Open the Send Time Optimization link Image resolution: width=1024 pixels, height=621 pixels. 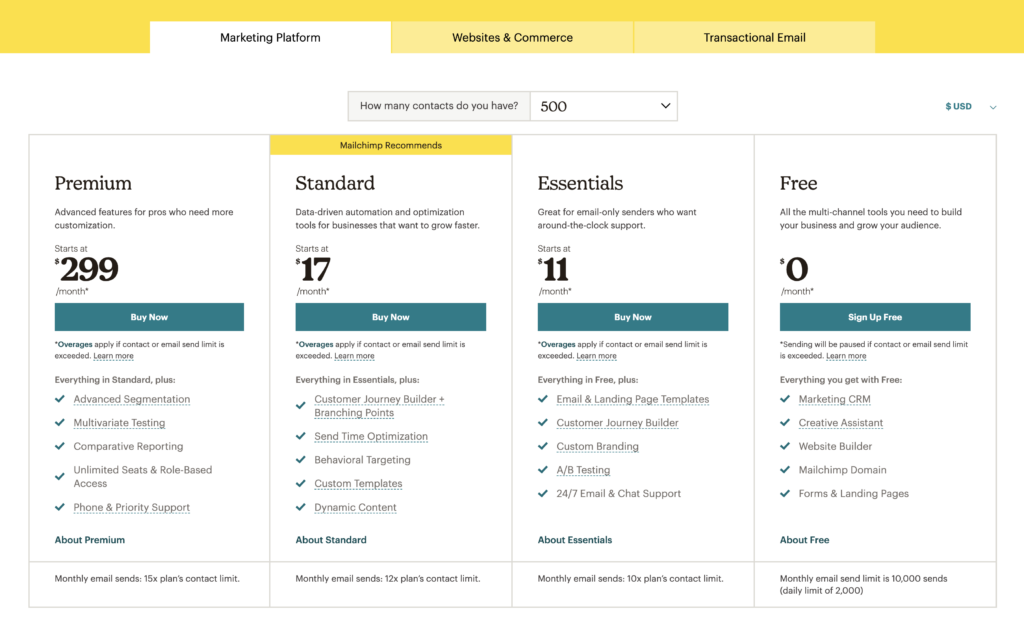point(371,436)
